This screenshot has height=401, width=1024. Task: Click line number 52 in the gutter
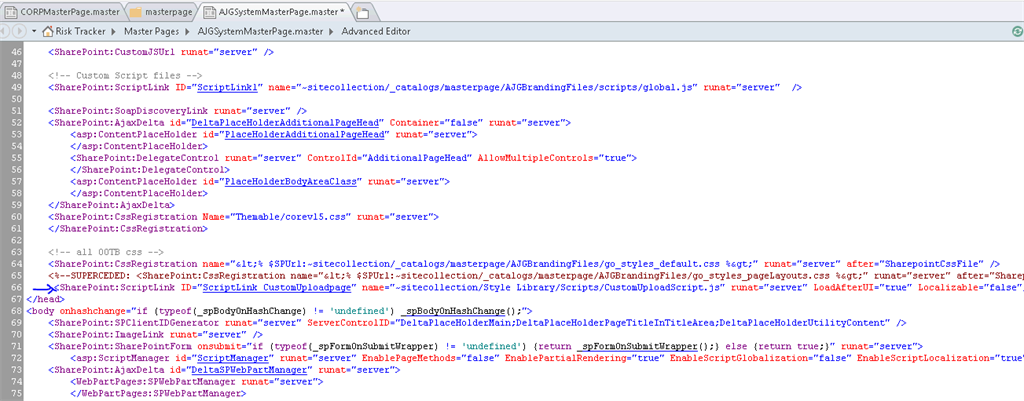(x=16, y=122)
